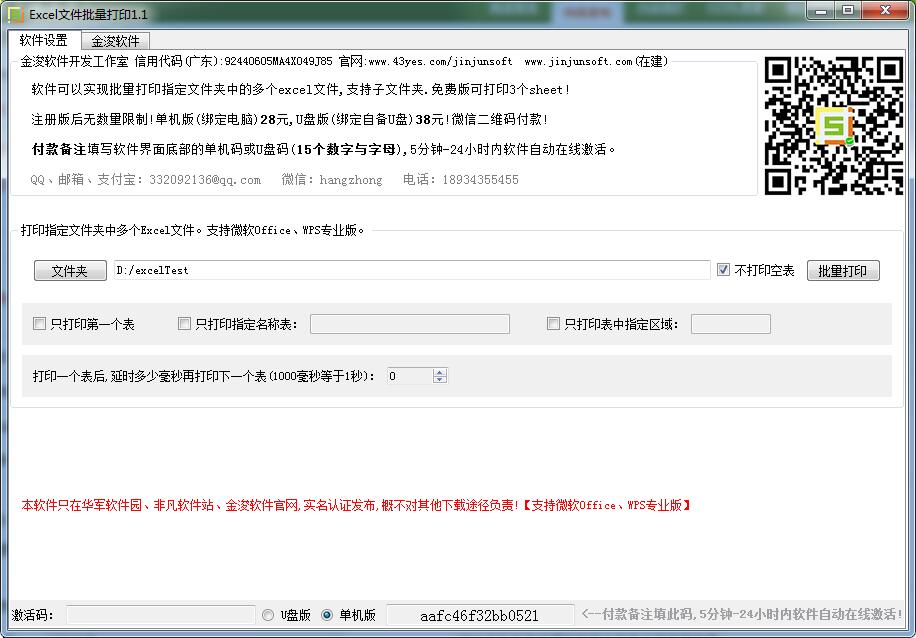Select the U盘版 radio button
The image size is (916, 638).
[268, 615]
